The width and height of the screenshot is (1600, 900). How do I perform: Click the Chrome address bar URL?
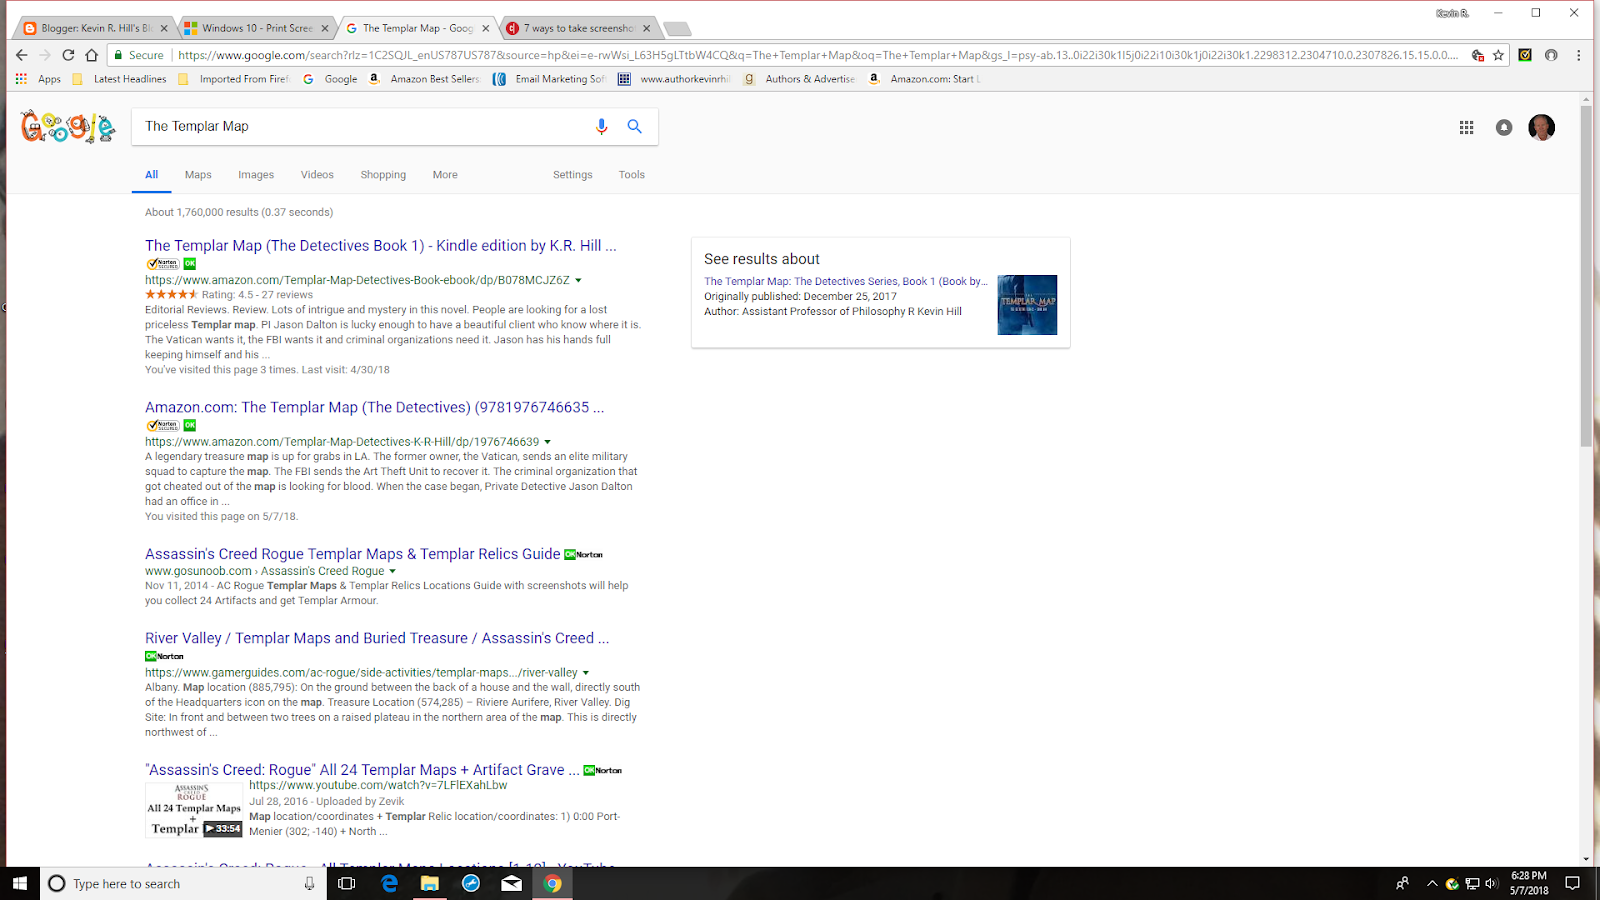(x=817, y=55)
